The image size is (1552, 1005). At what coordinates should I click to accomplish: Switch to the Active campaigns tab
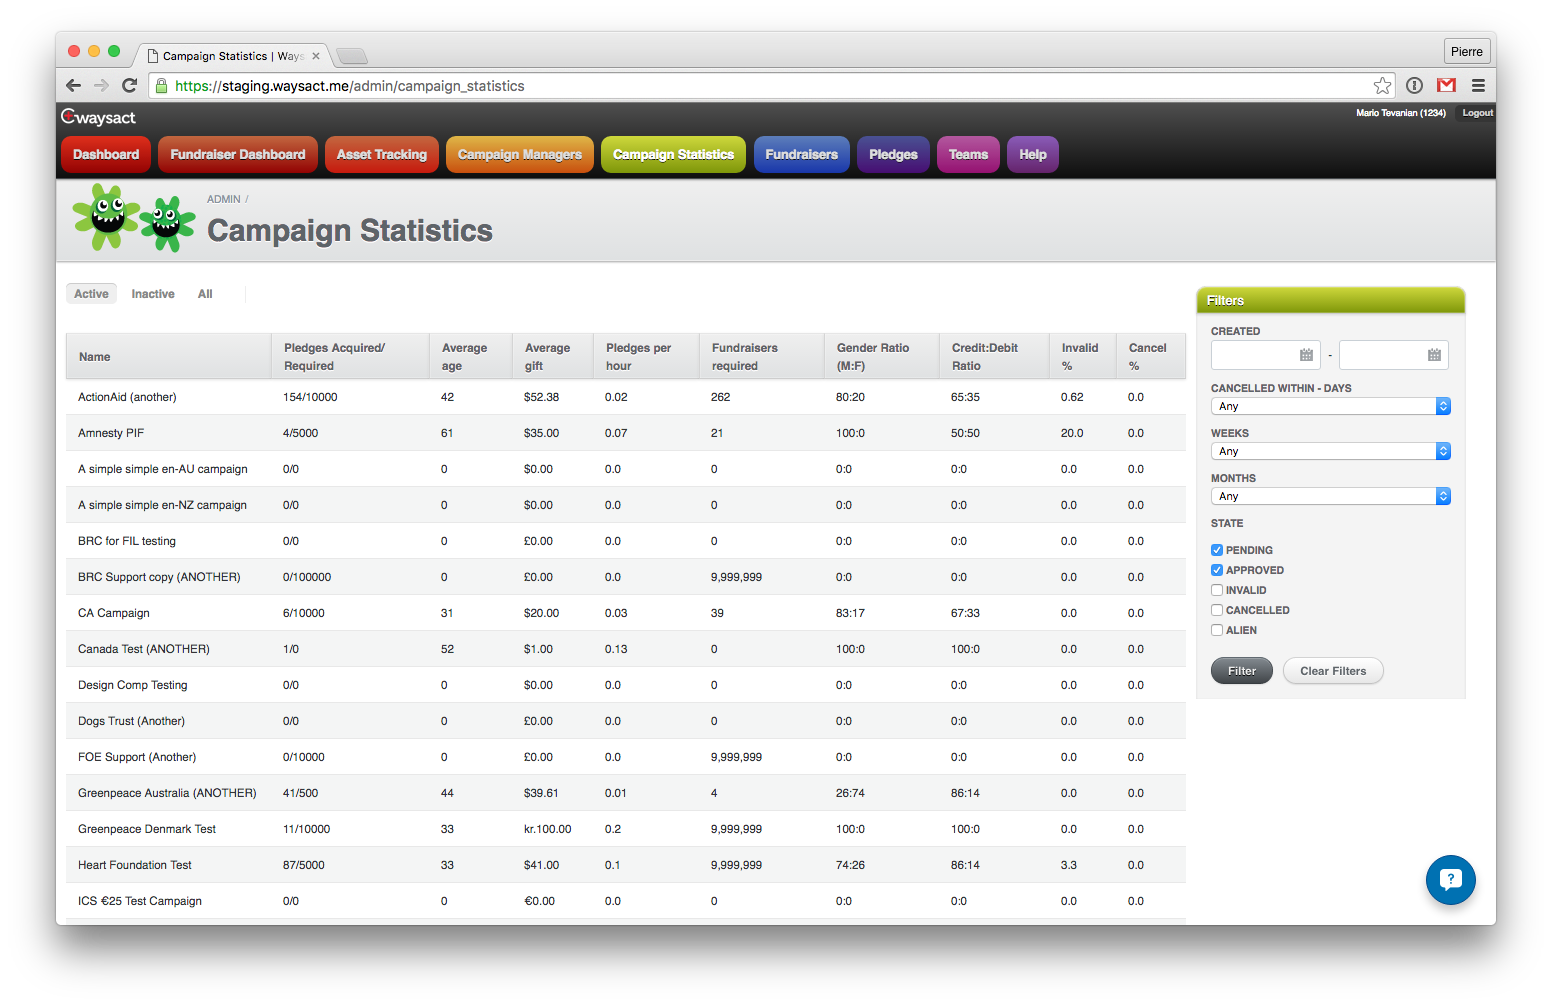click(x=91, y=294)
